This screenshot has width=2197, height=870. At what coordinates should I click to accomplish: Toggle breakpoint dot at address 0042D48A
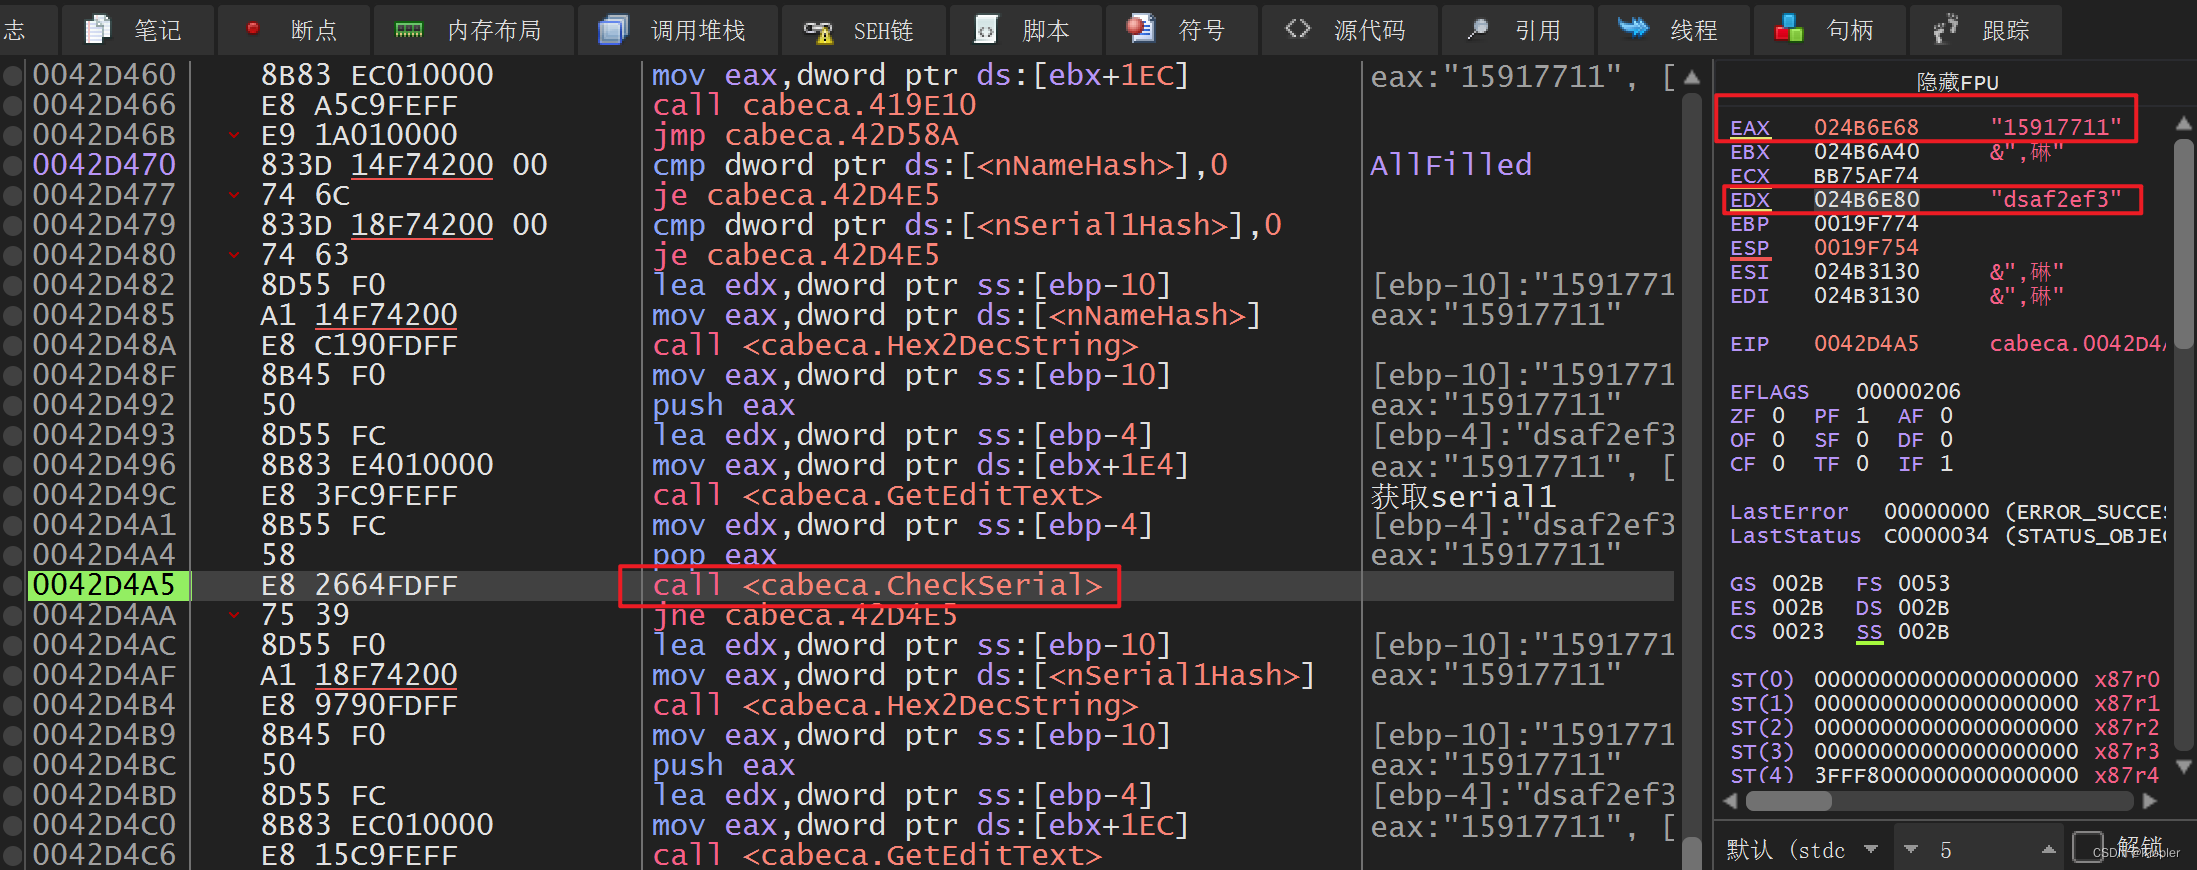pyautogui.click(x=12, y=345)
